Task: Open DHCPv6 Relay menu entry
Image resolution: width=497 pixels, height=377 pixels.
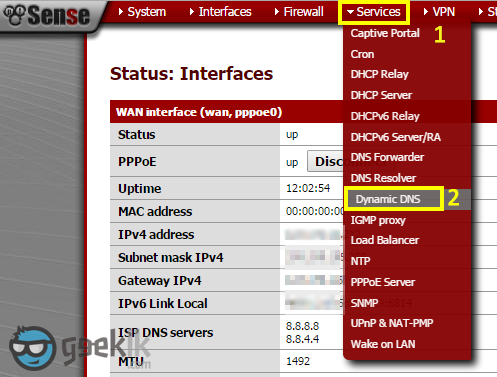Action: [385, 116]
